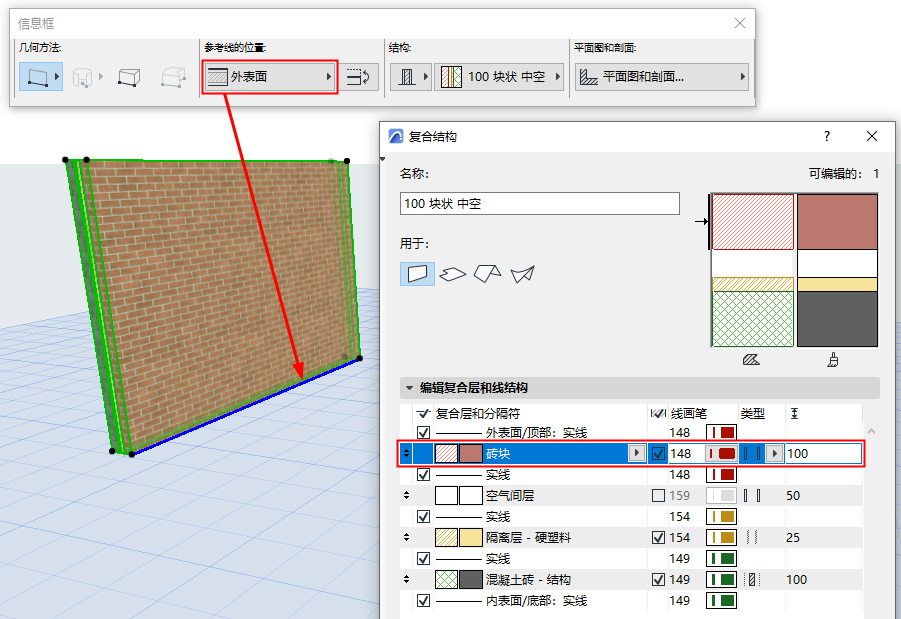The width and height of the screenshot is (901, 619).
Task: Expand the straight wall geometry method arrow
Action: [57, 76]
